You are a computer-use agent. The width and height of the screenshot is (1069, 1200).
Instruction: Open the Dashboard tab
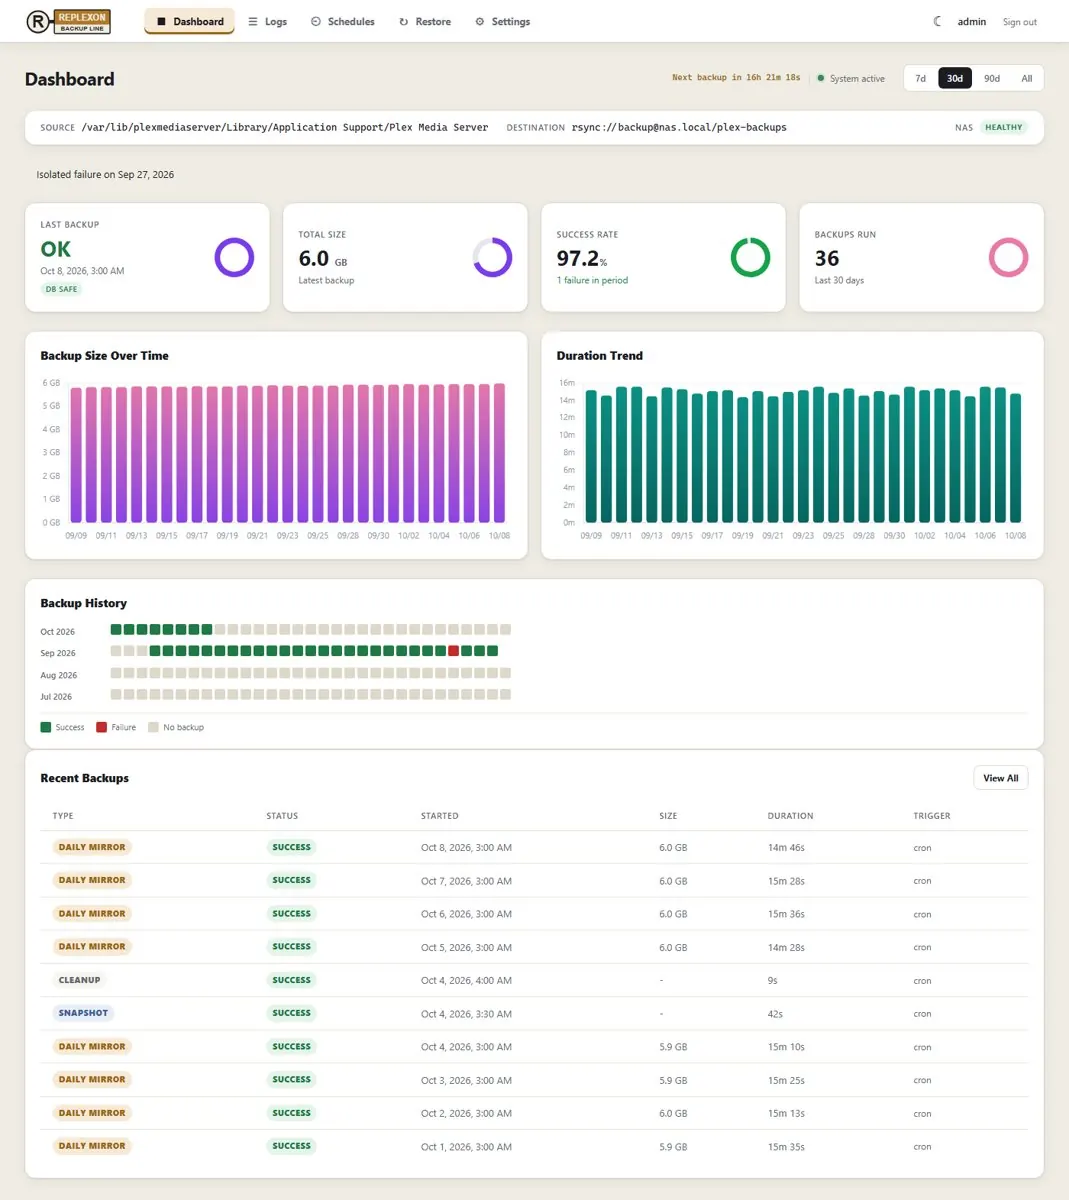click(189, 21)
